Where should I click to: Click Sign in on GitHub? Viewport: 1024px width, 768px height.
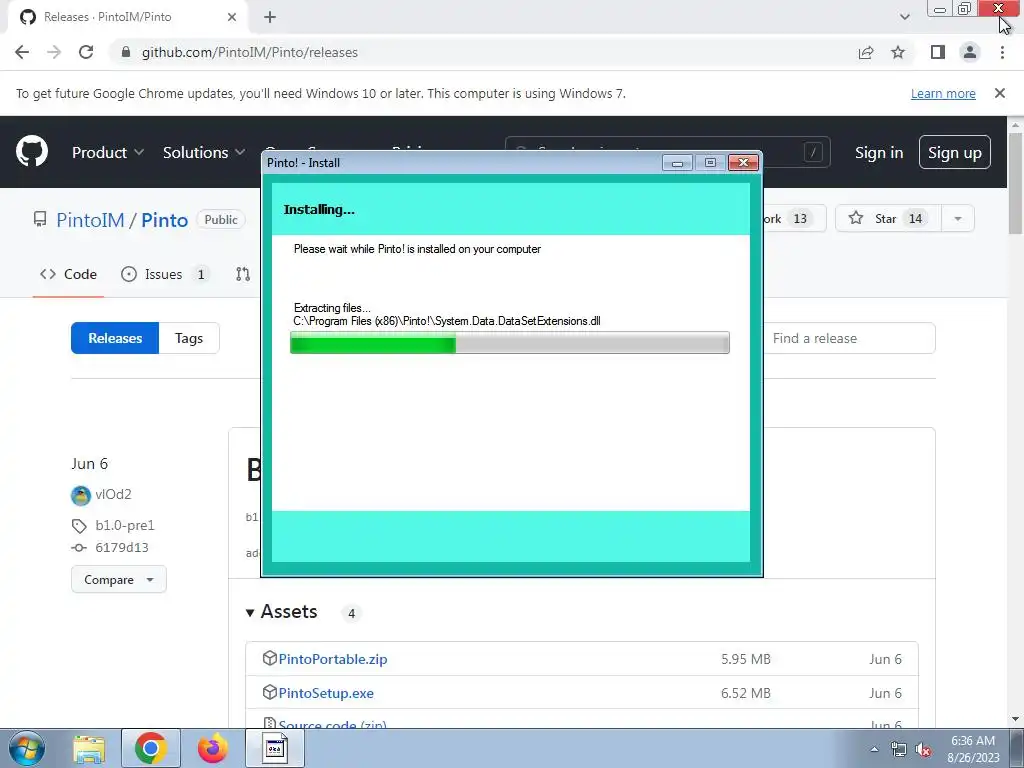click(878, 152)
